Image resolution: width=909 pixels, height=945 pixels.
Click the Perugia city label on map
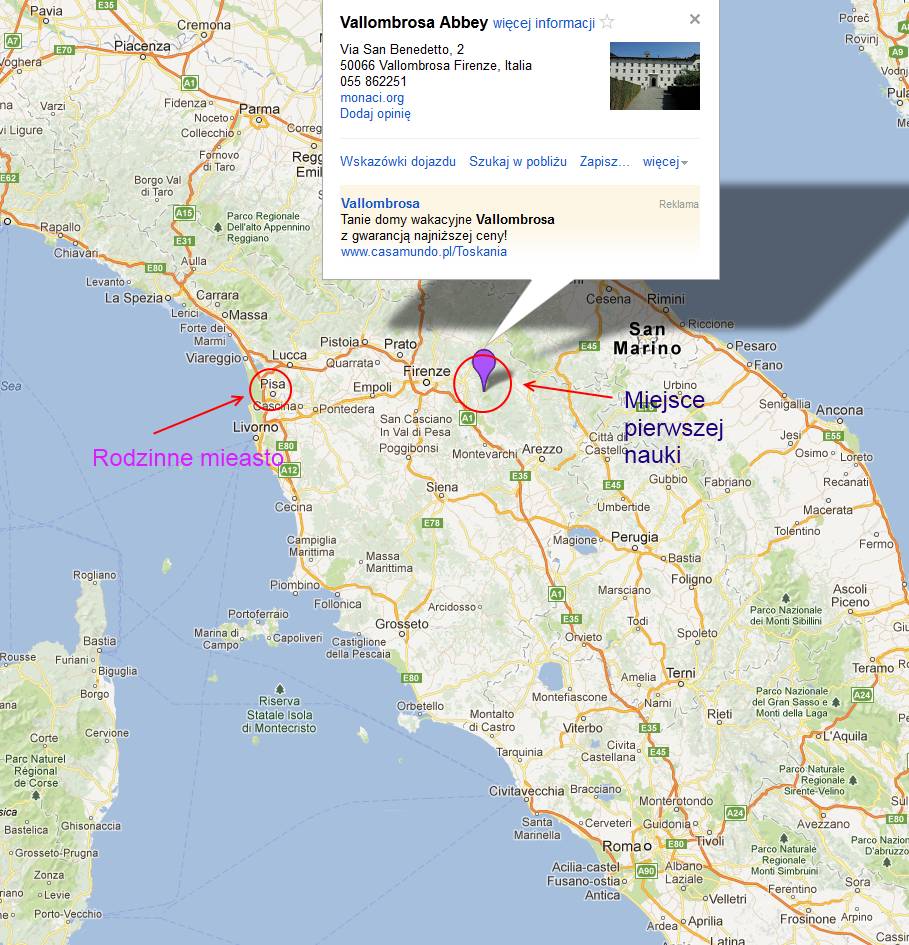pos(635,537)
